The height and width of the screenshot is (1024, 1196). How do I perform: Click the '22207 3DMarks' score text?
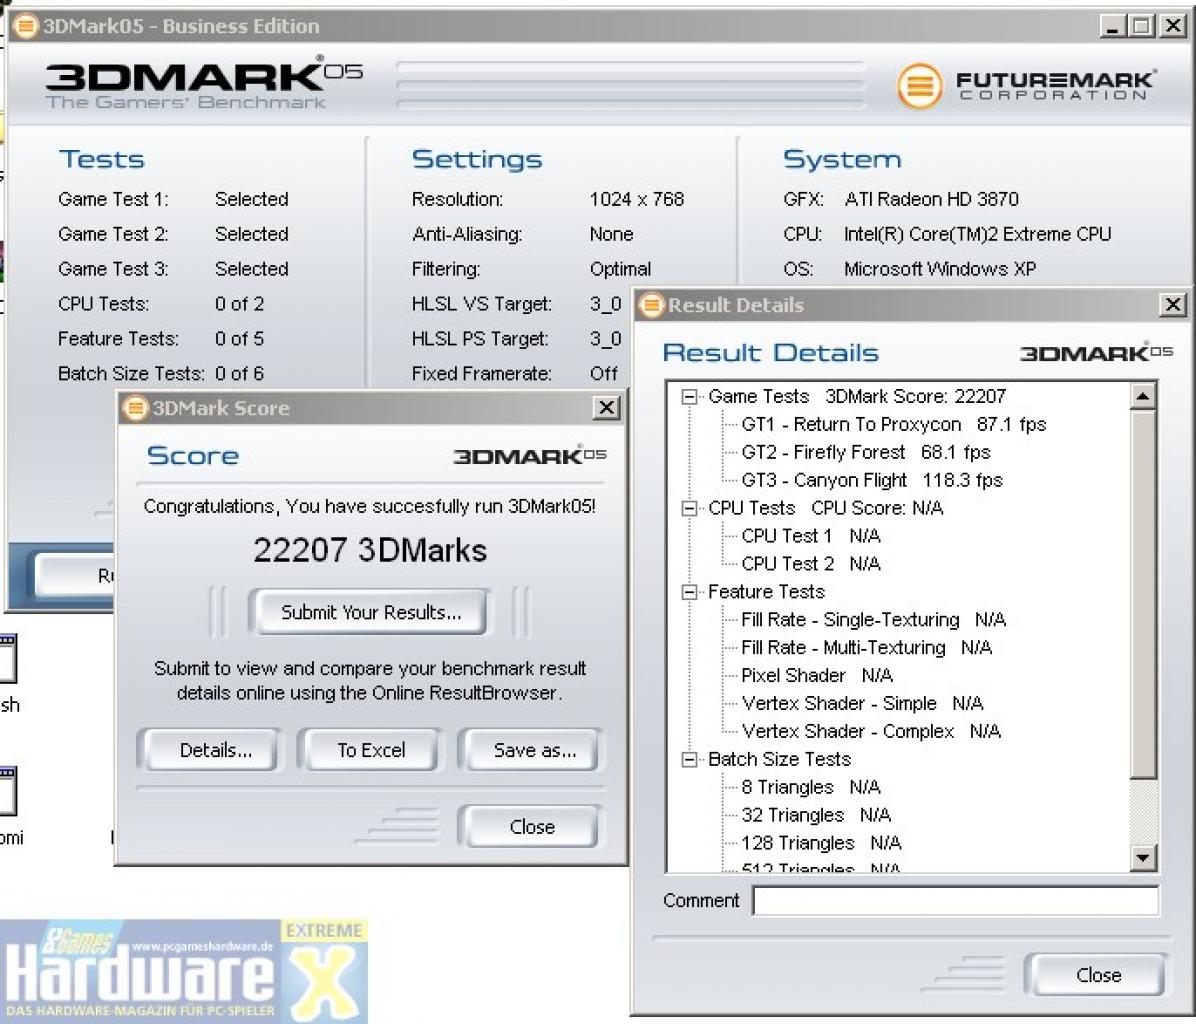(x=370, y=551)
